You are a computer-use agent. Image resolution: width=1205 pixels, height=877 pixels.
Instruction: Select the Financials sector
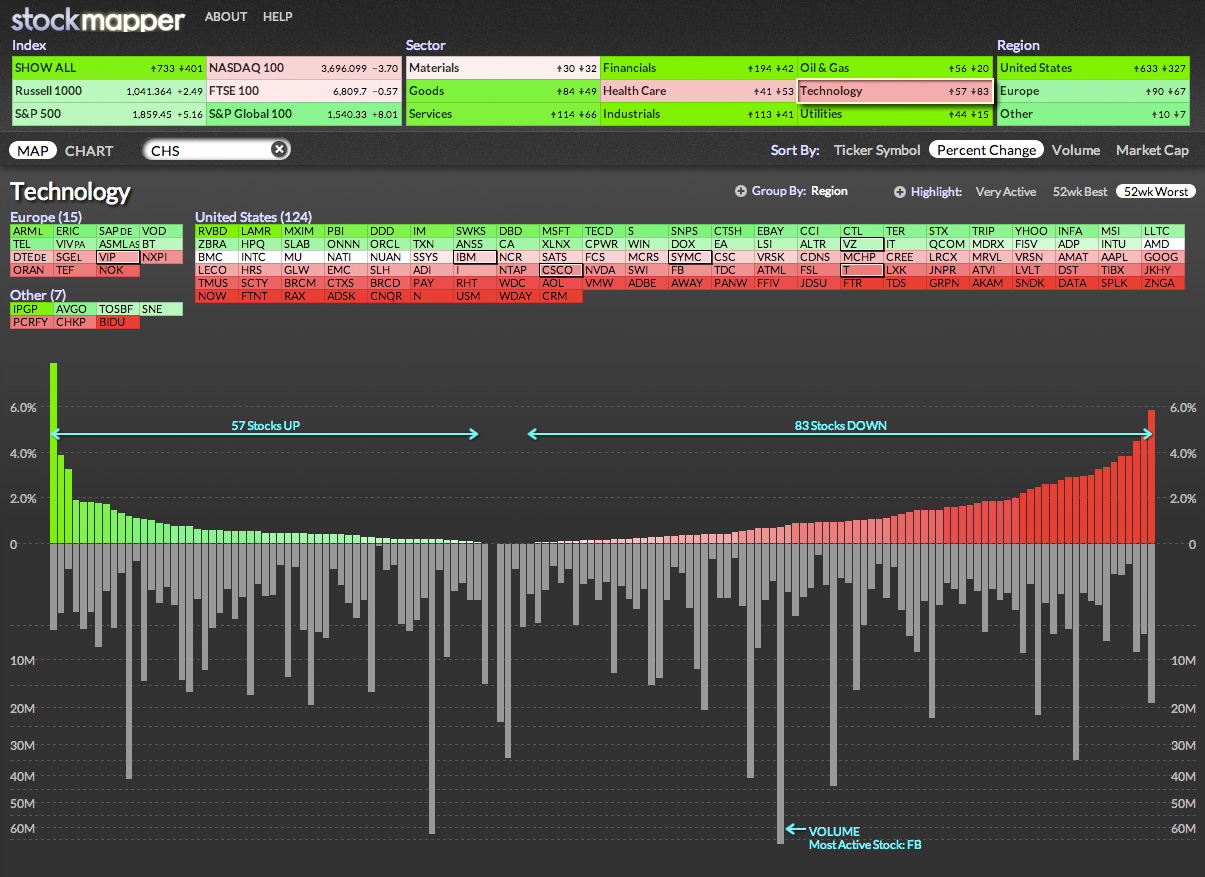(x=698, y=68)
